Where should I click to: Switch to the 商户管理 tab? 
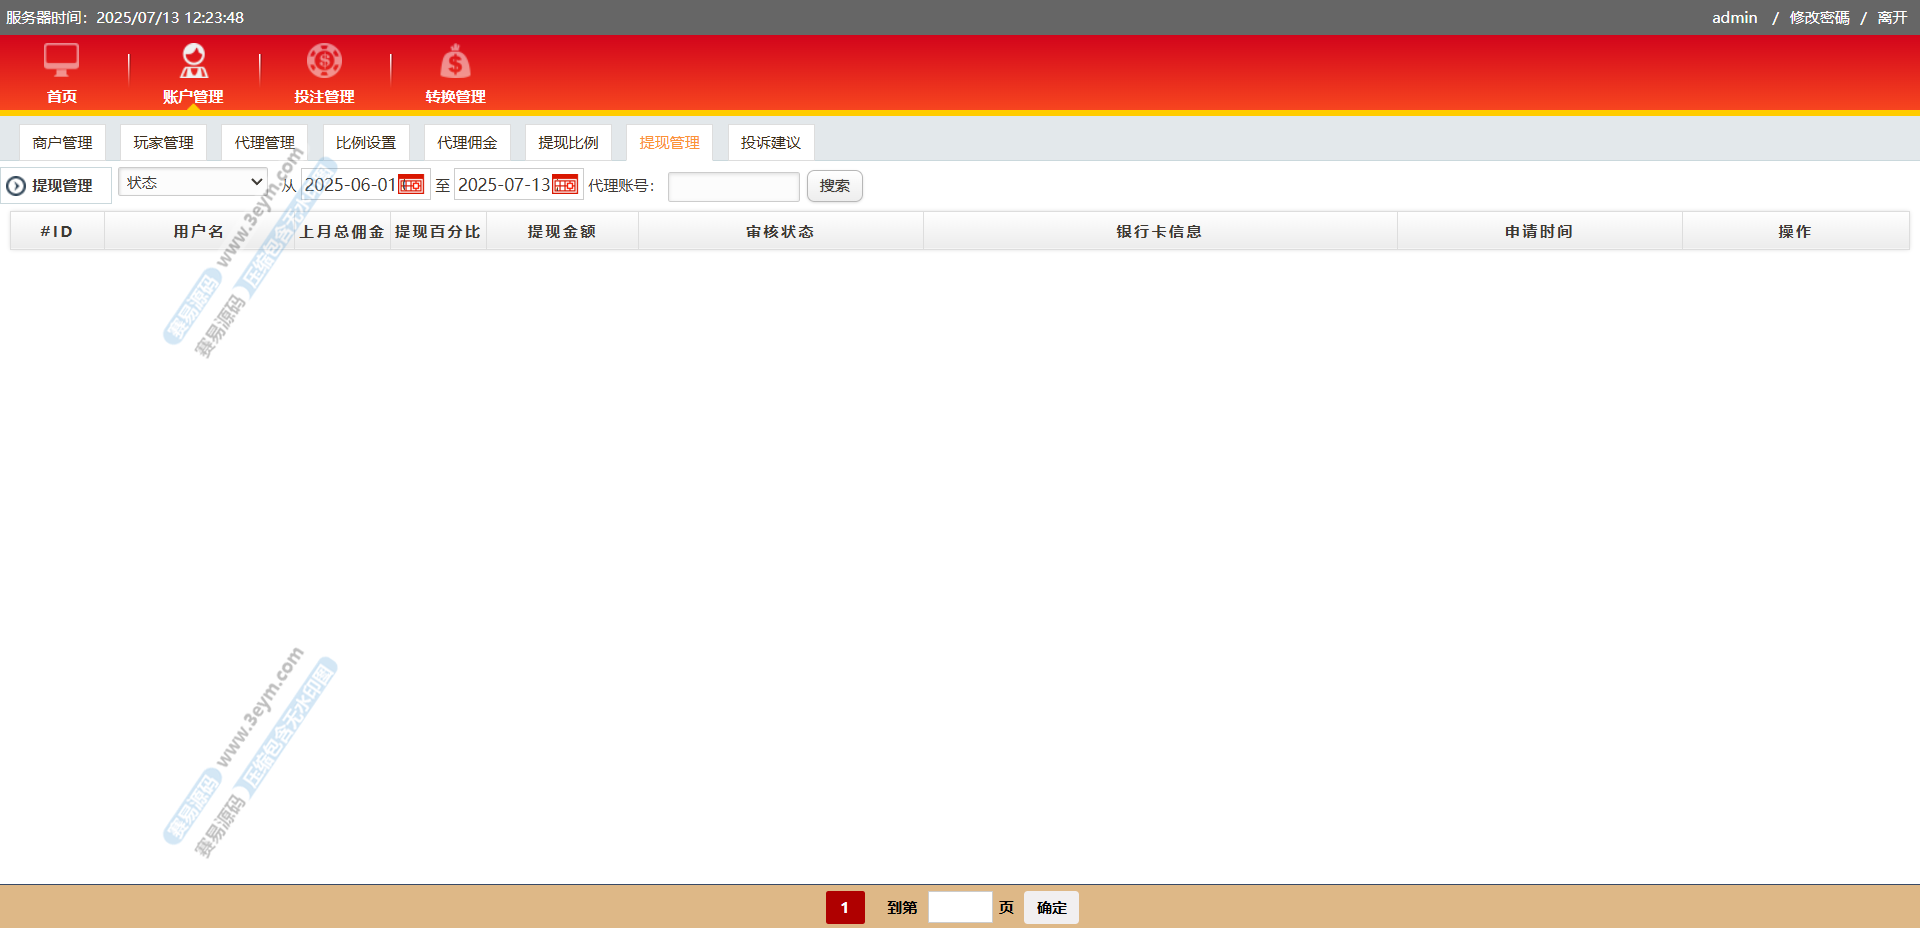click(x=62, y=143)
